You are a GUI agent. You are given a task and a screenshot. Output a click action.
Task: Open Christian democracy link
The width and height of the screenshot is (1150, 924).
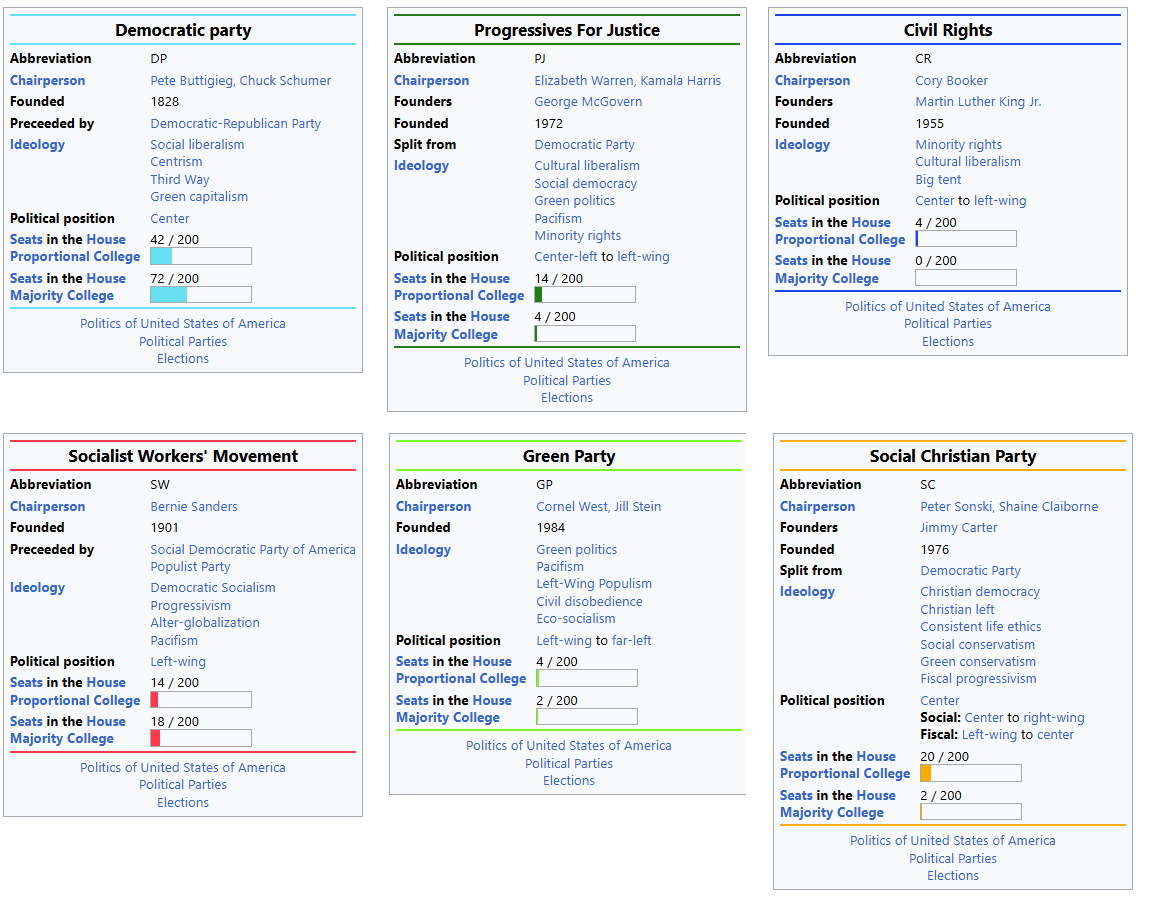[x=980, y=592]
